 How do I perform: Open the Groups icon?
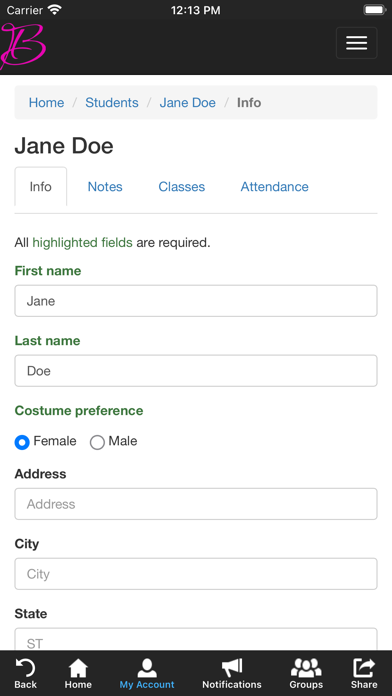(x=306, y=668)
